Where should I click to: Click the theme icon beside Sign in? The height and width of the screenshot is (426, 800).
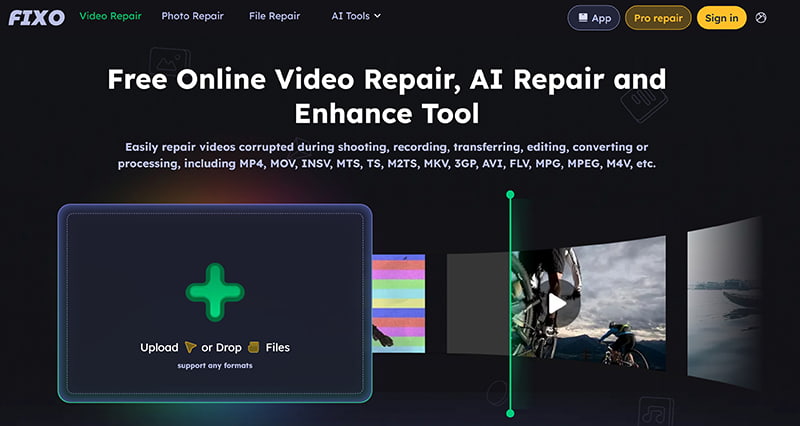(761, 18)
